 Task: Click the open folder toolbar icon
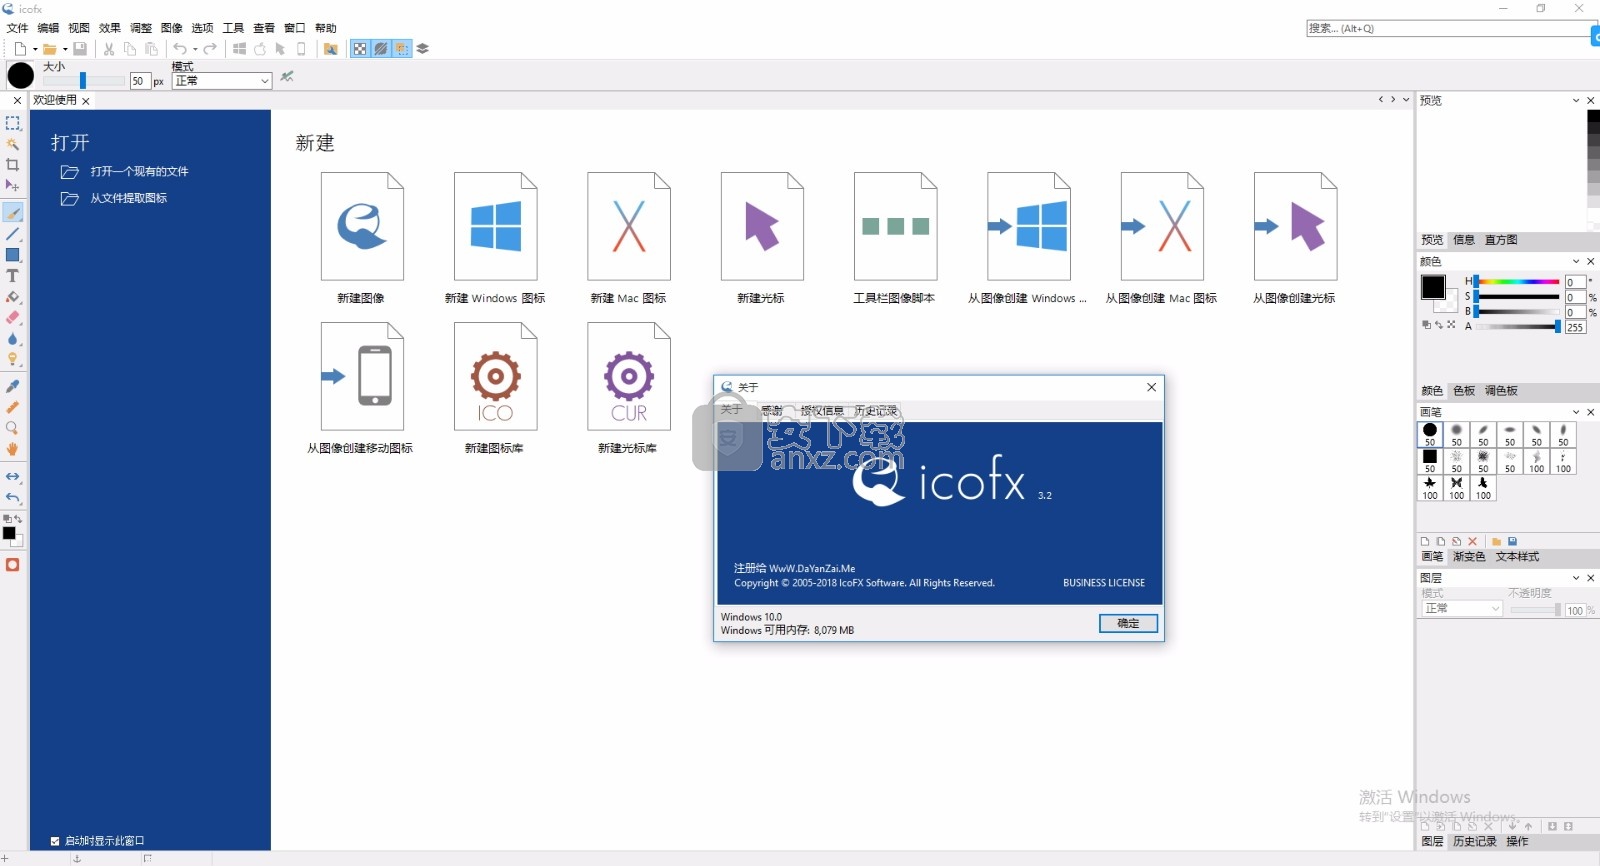click(x=49, y=48)
